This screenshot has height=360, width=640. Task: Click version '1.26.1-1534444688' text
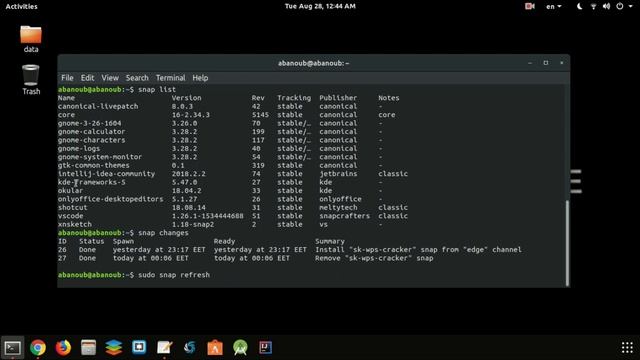[x=207, y=216]
